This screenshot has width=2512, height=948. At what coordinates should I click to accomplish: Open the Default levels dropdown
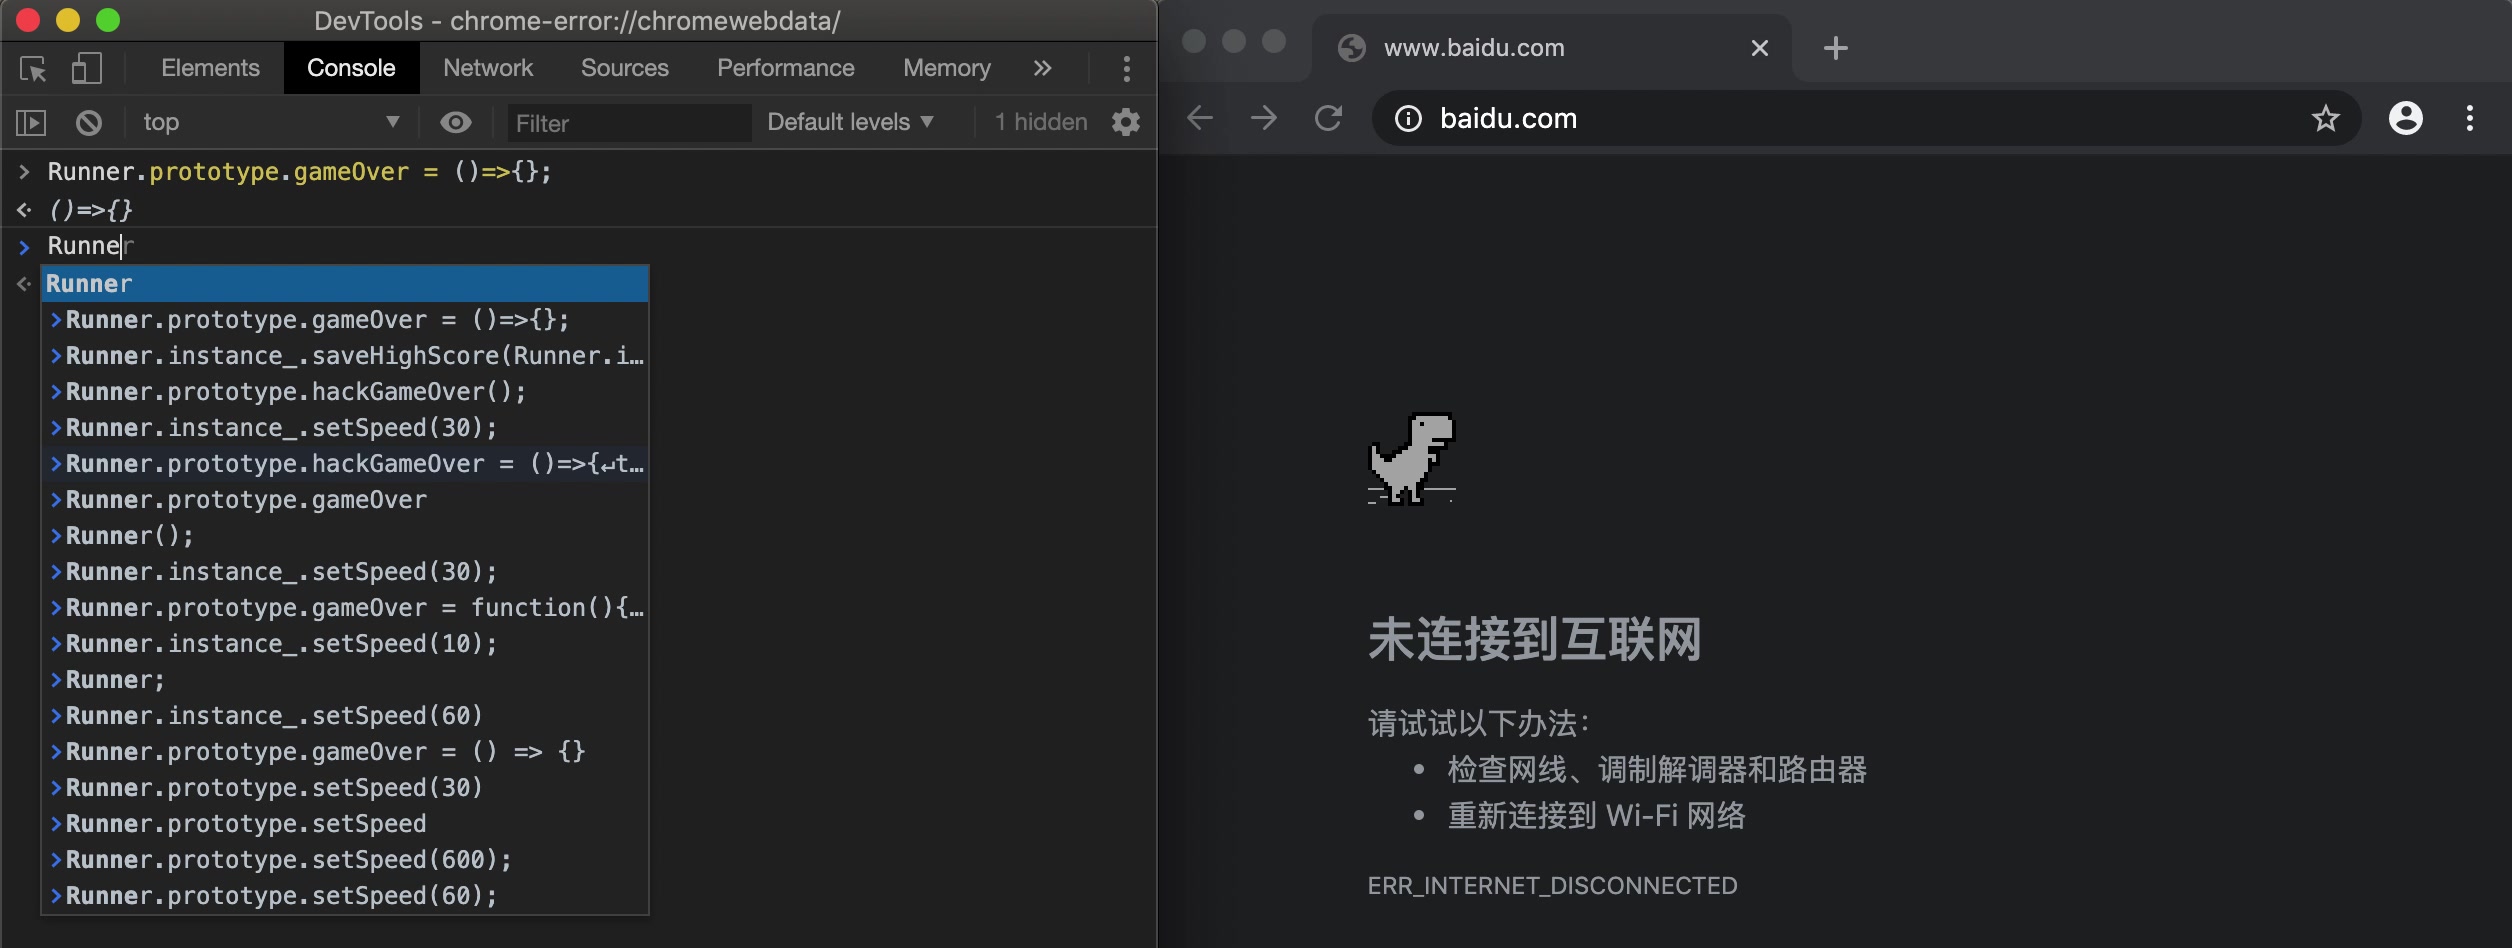point(851,122)
